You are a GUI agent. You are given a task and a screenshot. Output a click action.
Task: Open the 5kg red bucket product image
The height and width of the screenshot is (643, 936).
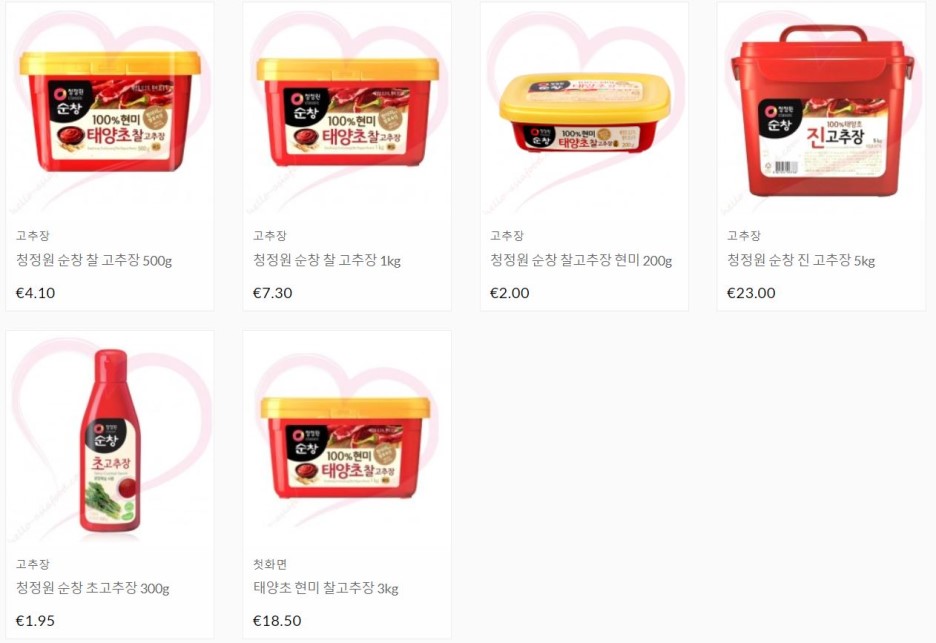[x=821, y=109]
